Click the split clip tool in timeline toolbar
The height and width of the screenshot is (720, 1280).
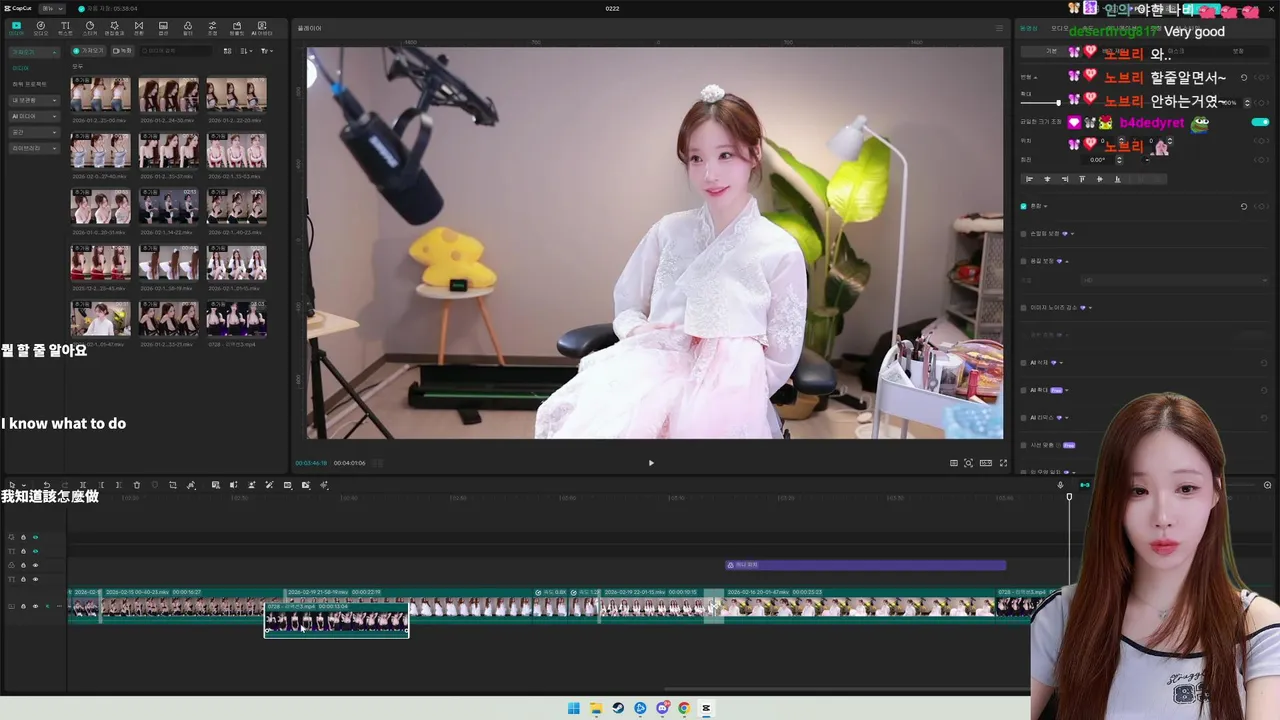(x=83, y=485)
